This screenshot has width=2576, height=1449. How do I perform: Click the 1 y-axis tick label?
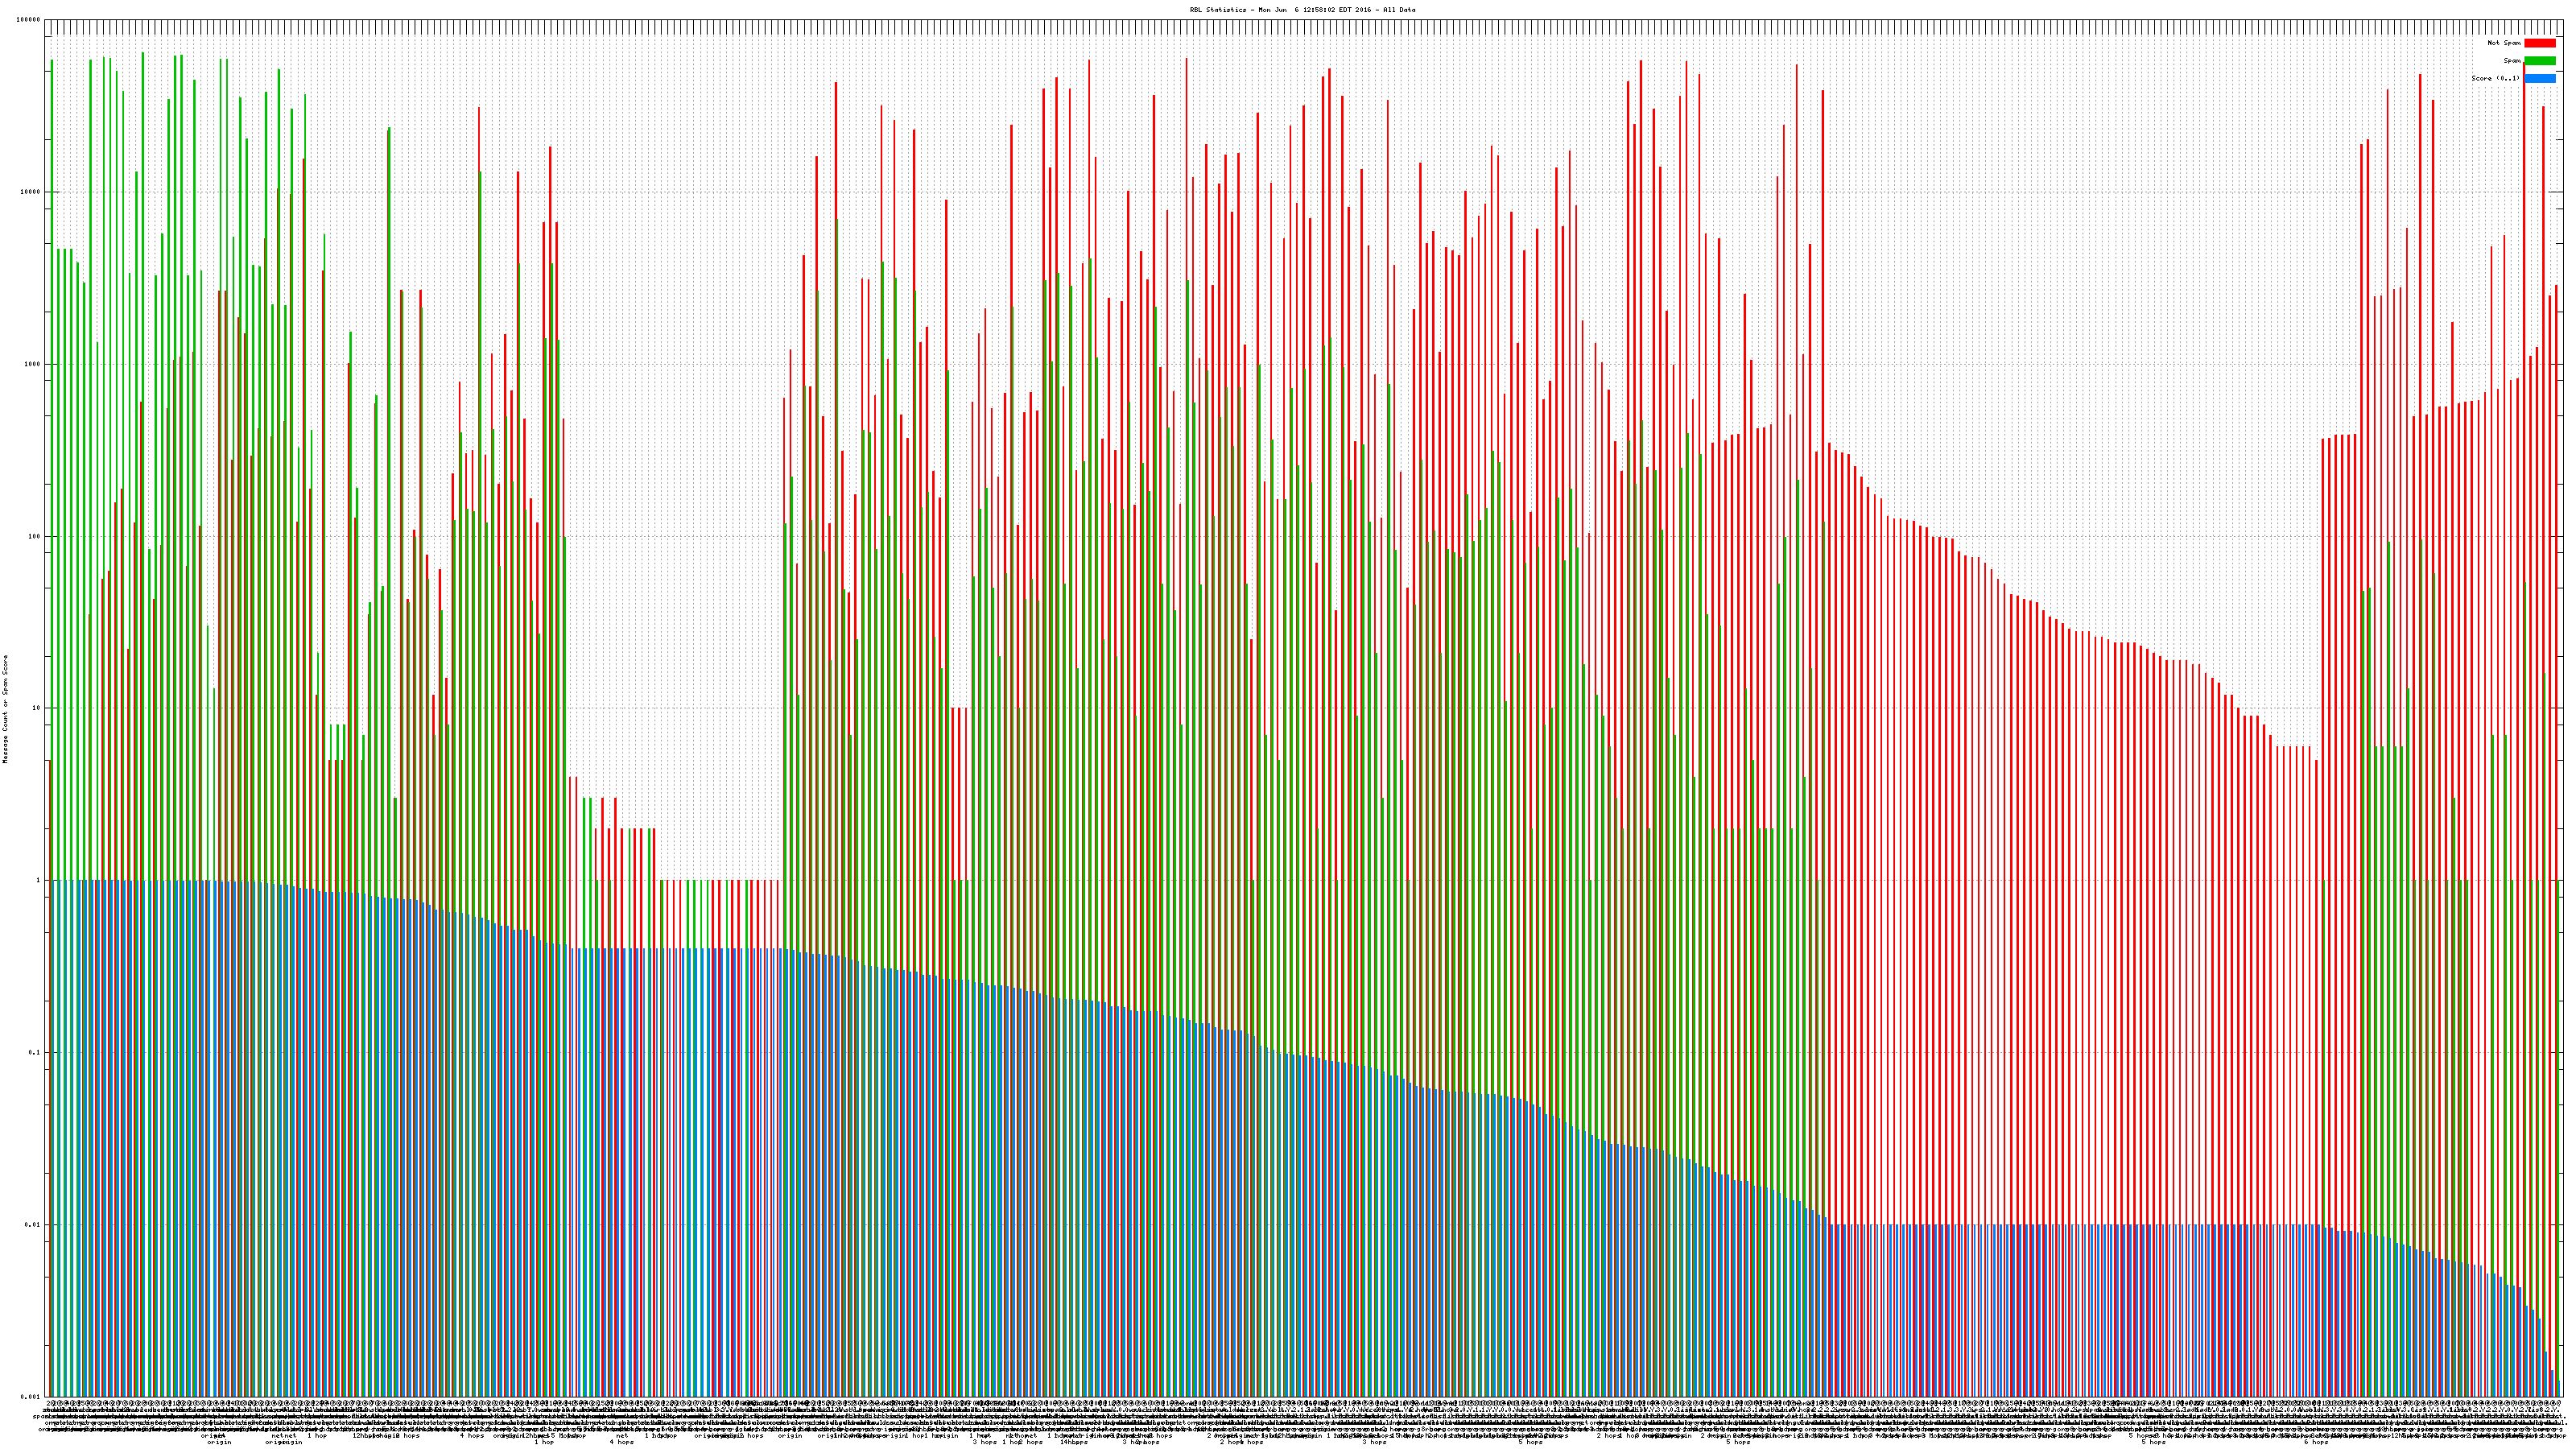tap(39, 880)
